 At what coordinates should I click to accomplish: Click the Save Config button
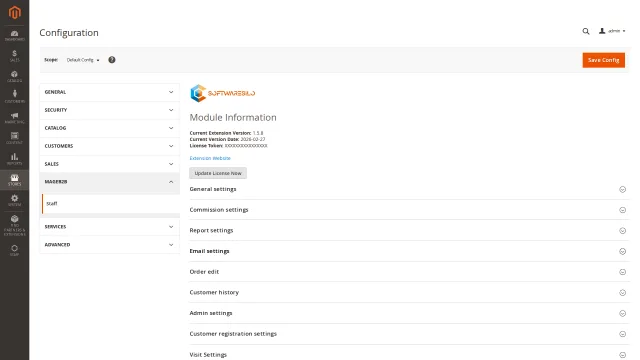(603, 60)
